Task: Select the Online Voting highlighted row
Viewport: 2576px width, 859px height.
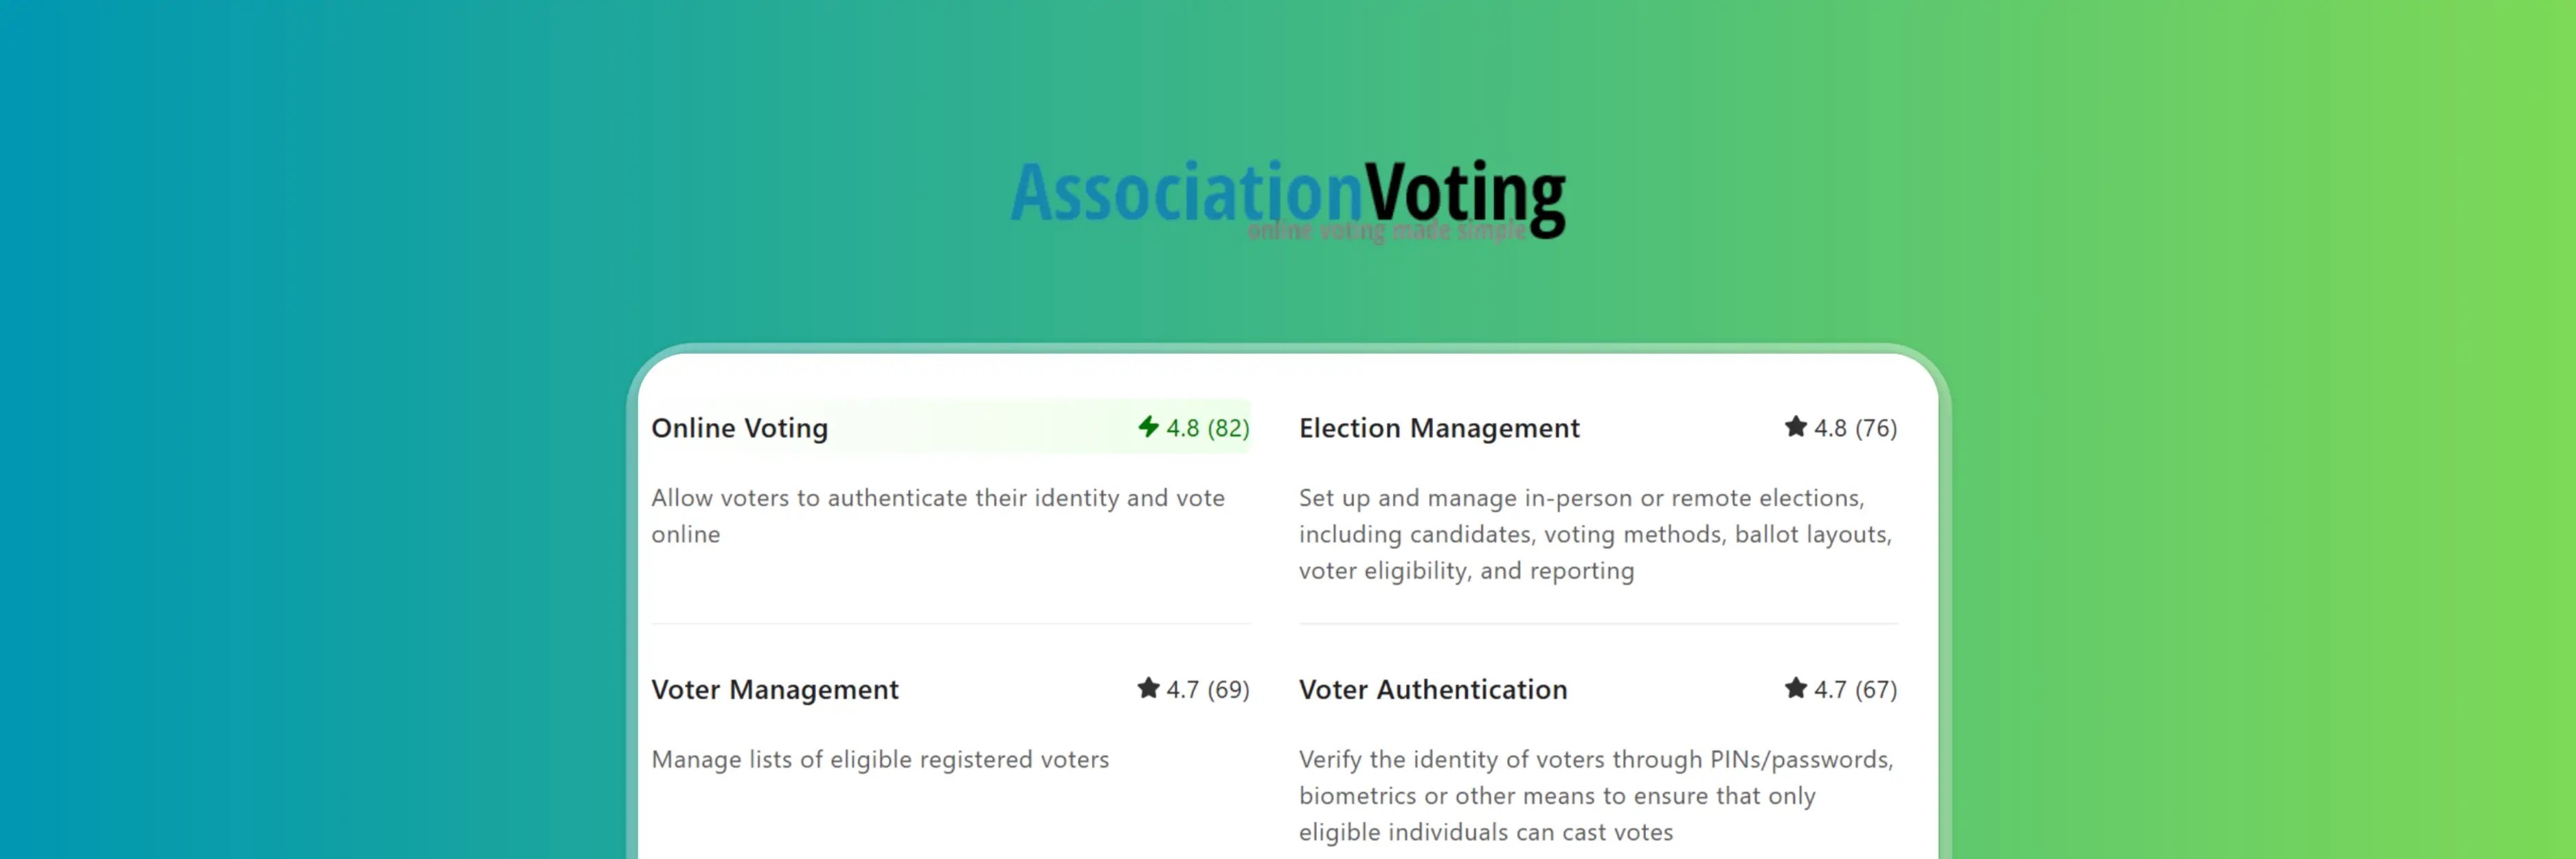Action: pyautogui.click(x=950, y=428)
